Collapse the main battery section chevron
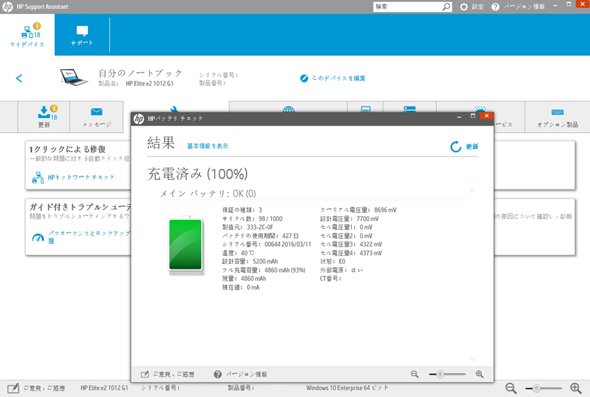Viewport: 590px width, 397px height. 473,190
